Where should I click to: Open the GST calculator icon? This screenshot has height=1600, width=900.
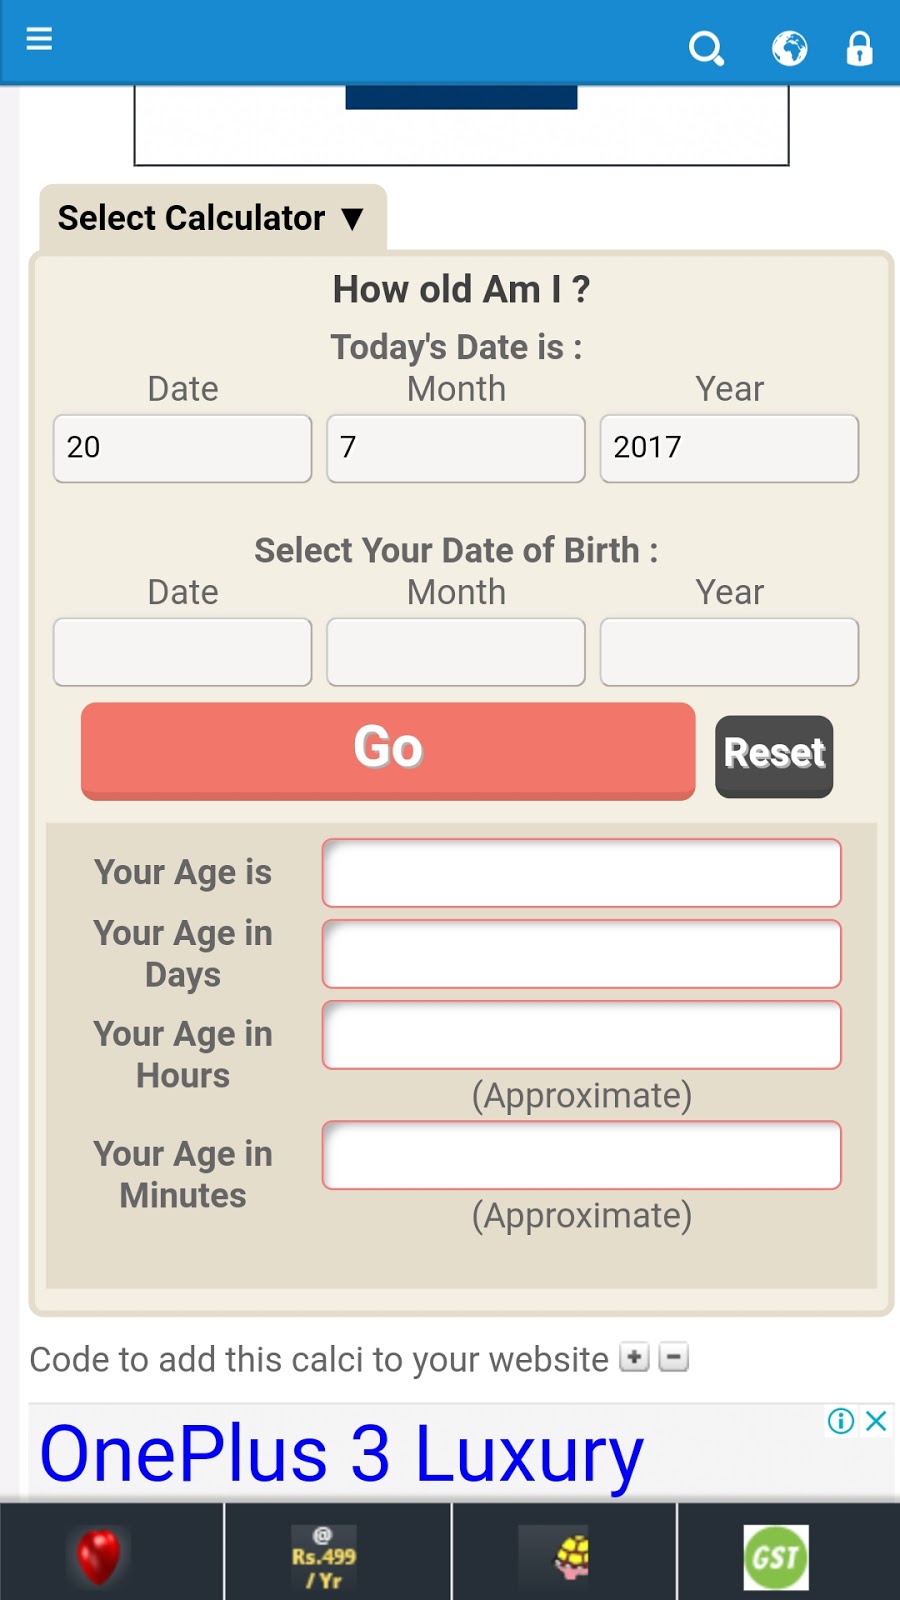(776, 1557)
